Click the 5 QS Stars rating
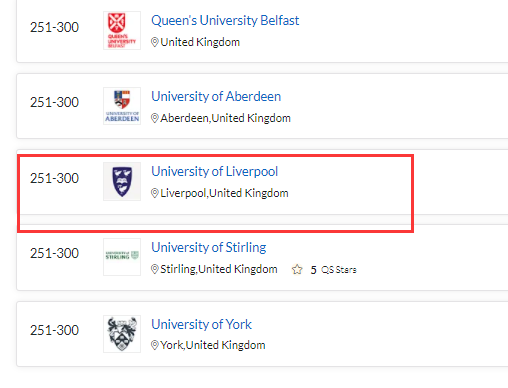 point(333,270)
